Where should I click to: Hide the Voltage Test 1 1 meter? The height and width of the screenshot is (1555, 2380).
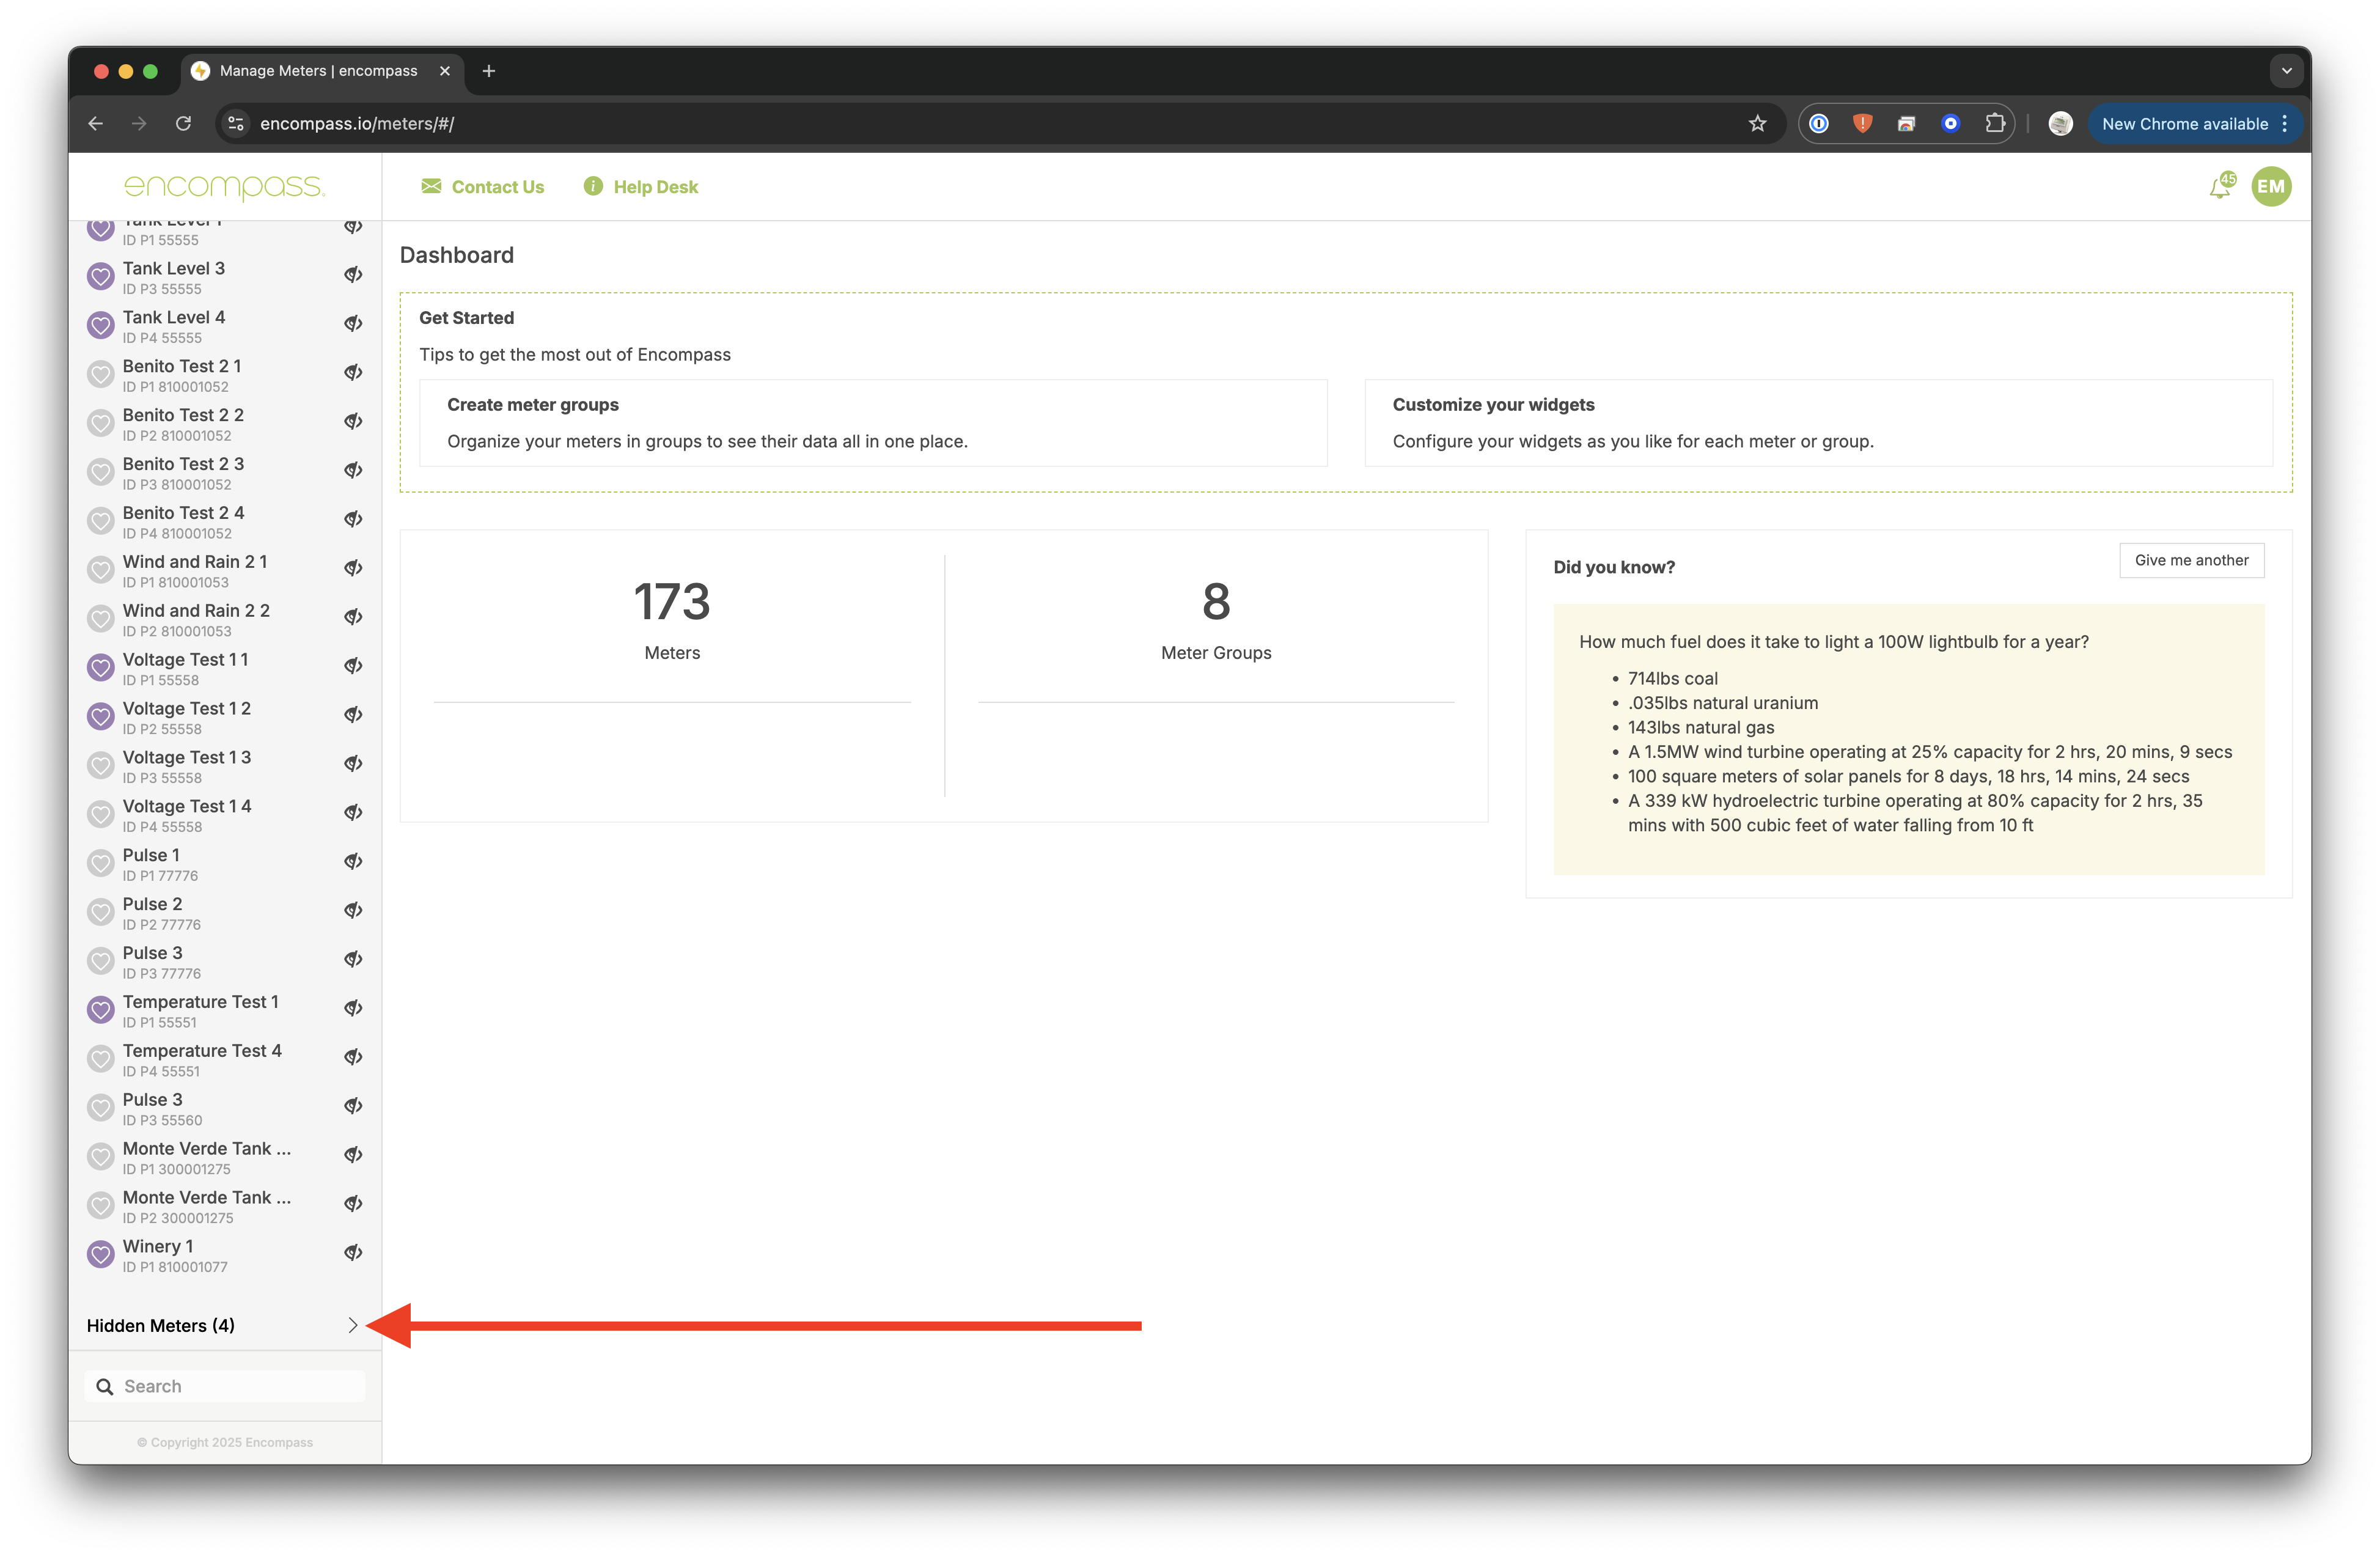coord(353,666)
